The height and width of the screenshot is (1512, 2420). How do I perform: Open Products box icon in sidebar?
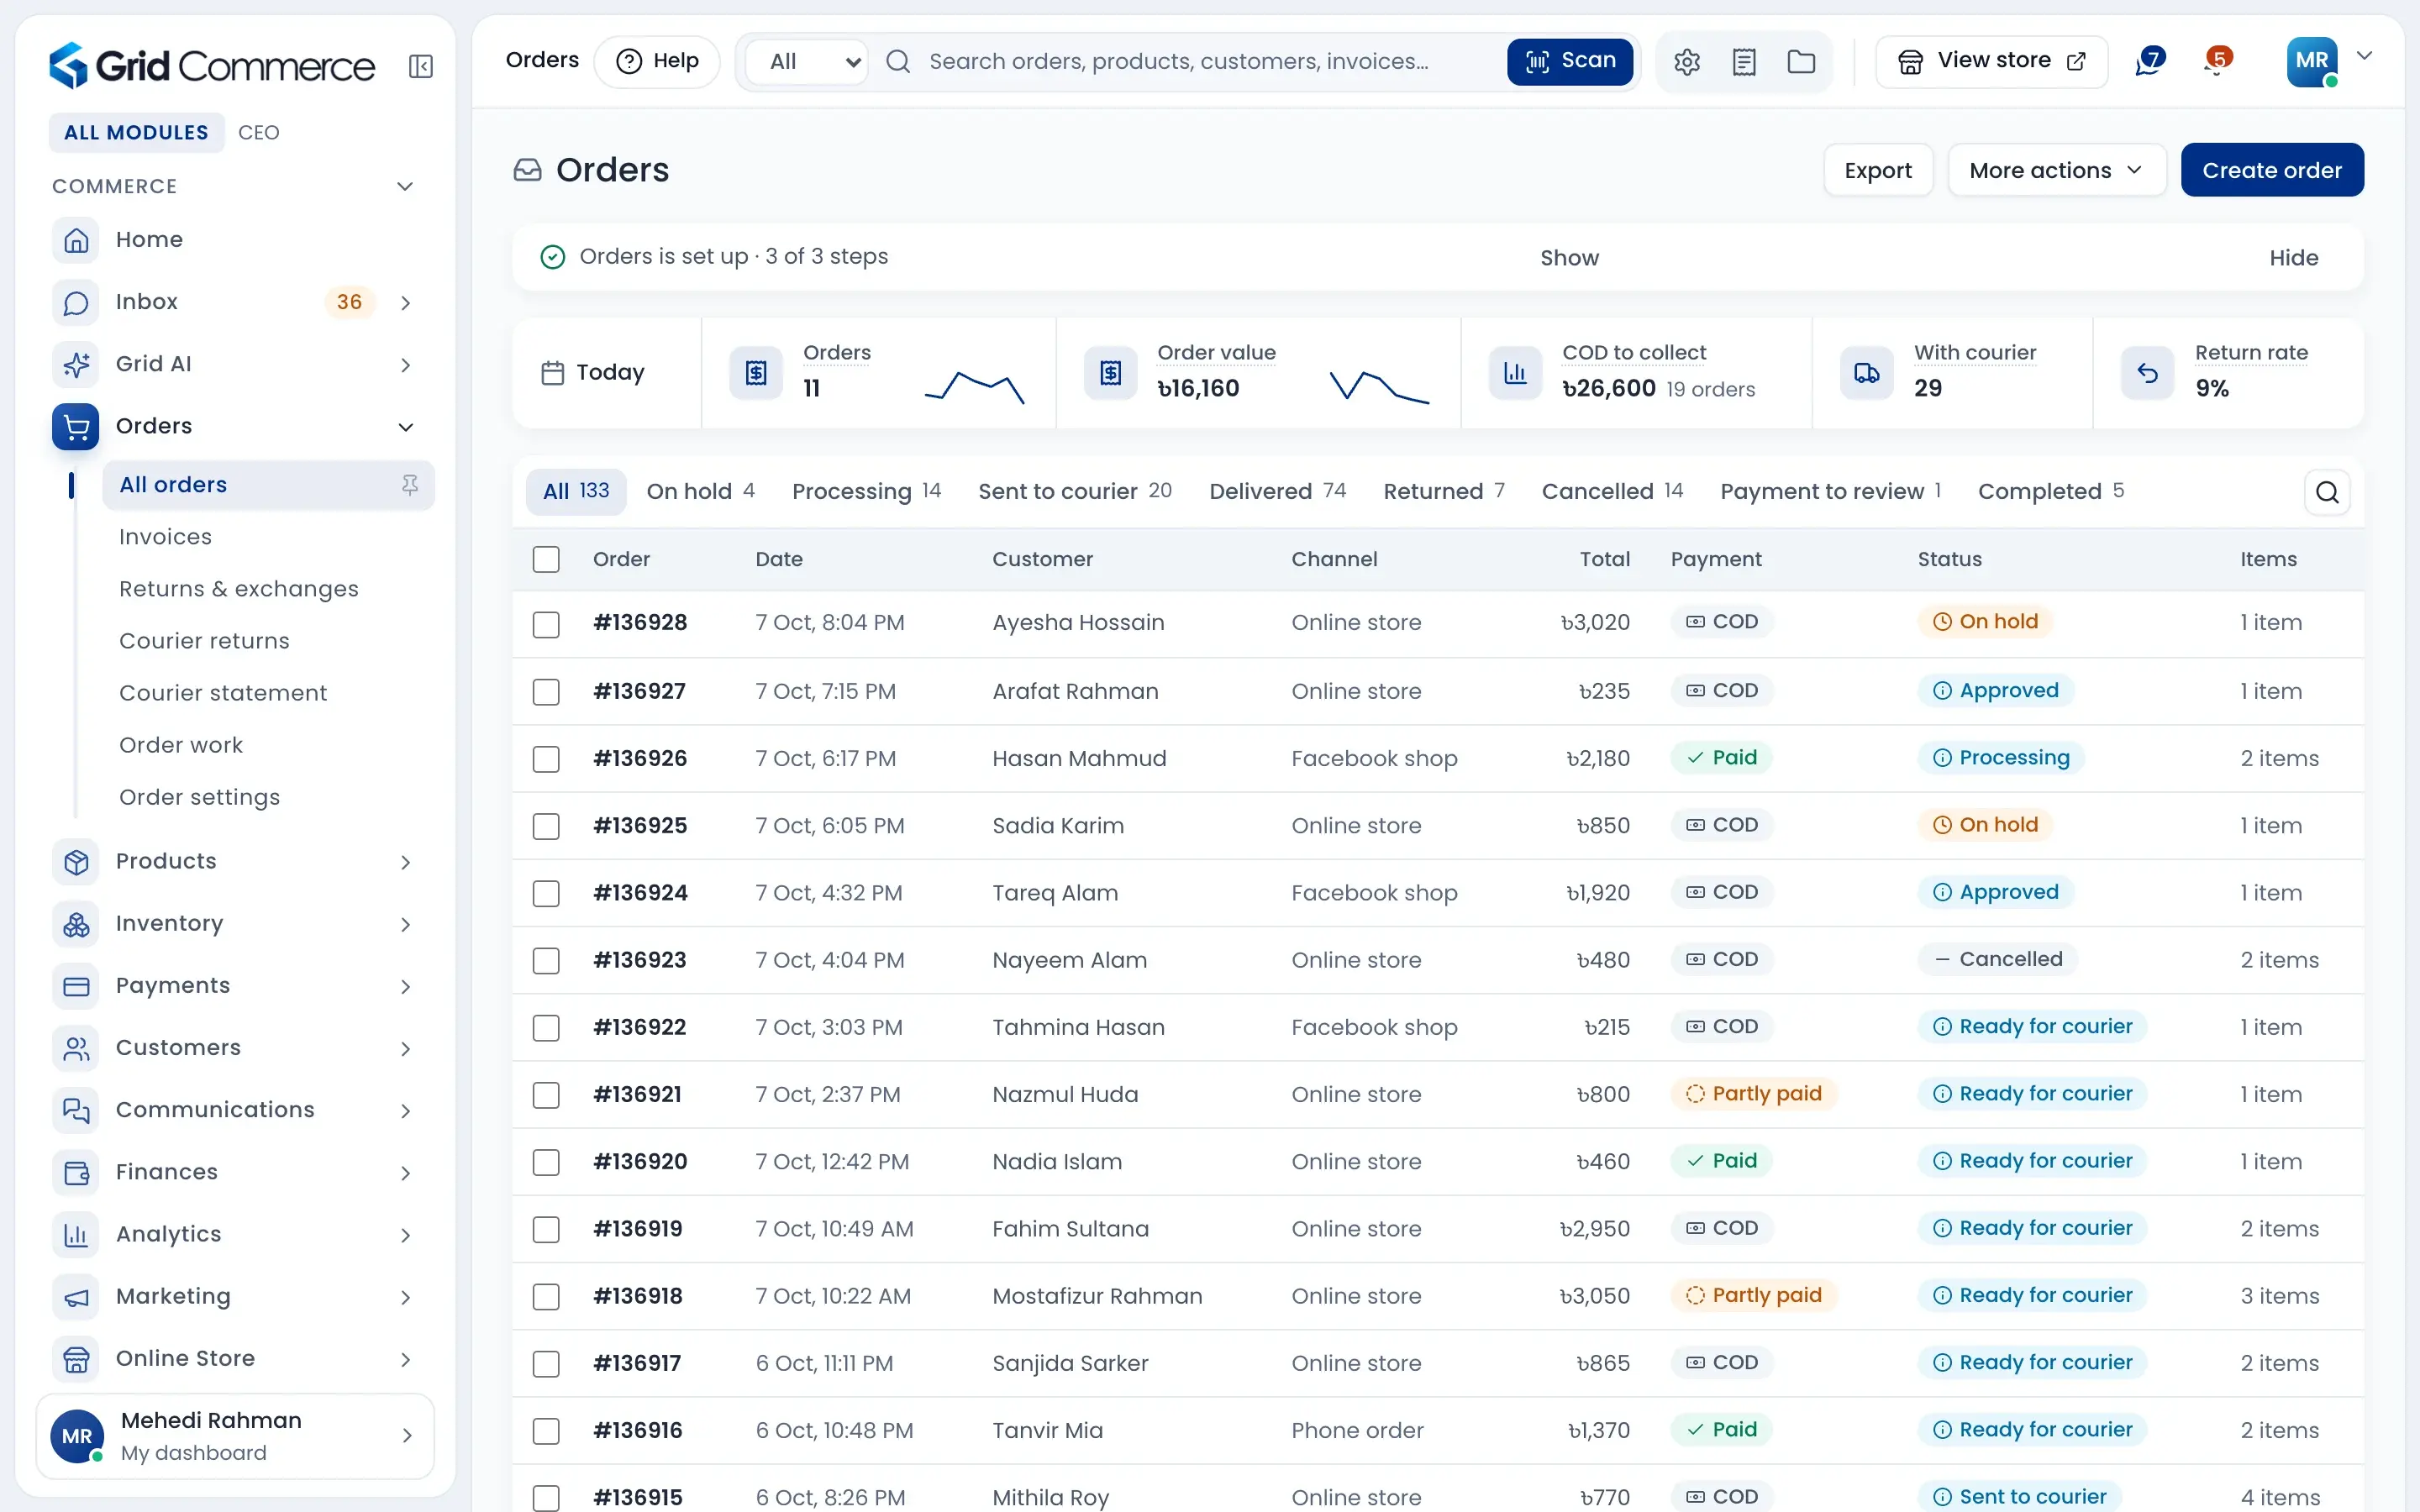click(76, 862)
